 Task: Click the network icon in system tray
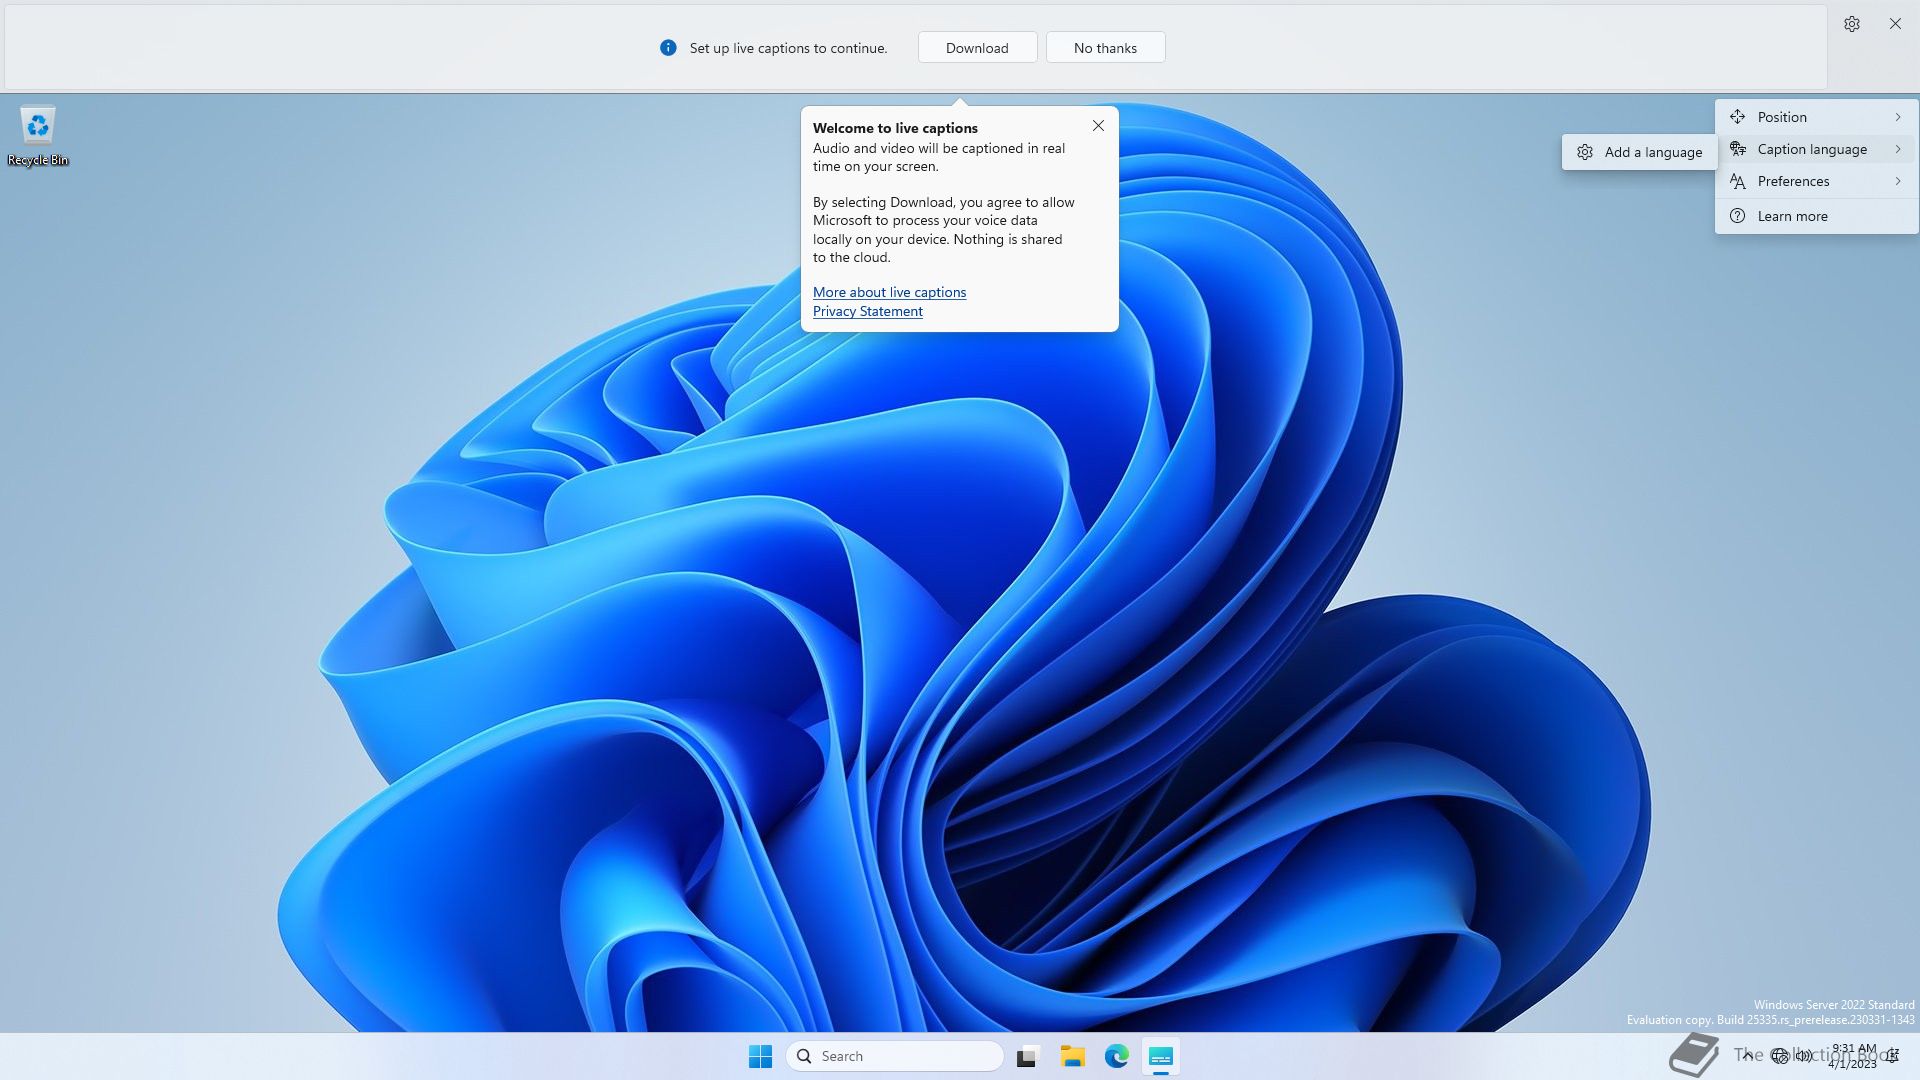tap(1780, 1056)
